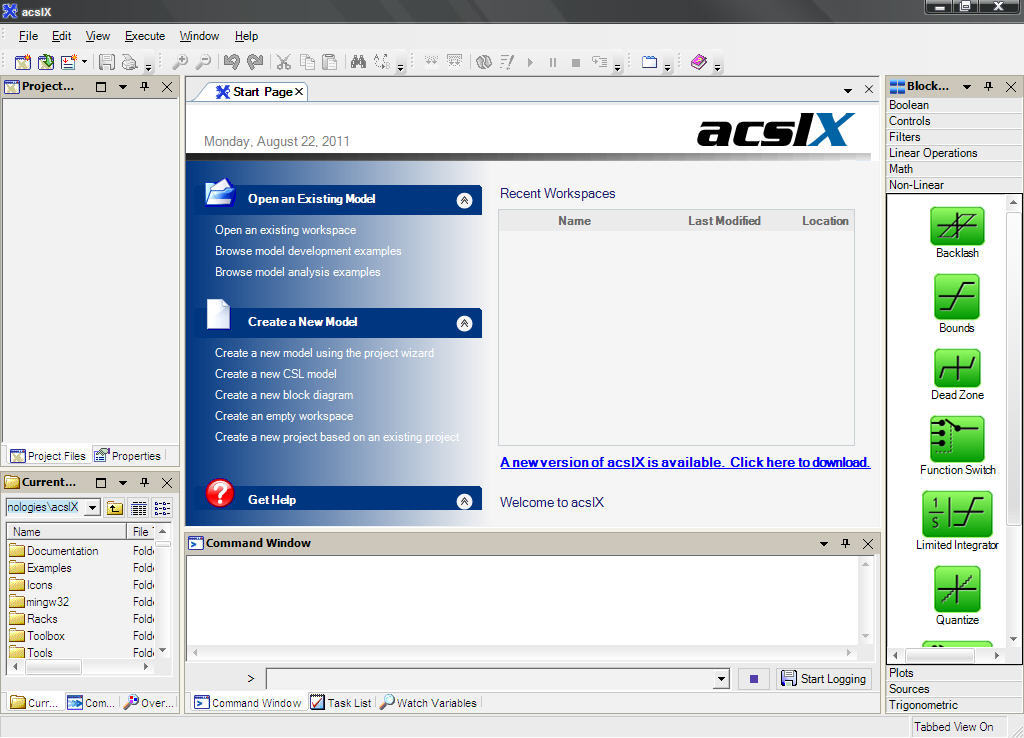Click the new version download link

(x=685, y=462)
